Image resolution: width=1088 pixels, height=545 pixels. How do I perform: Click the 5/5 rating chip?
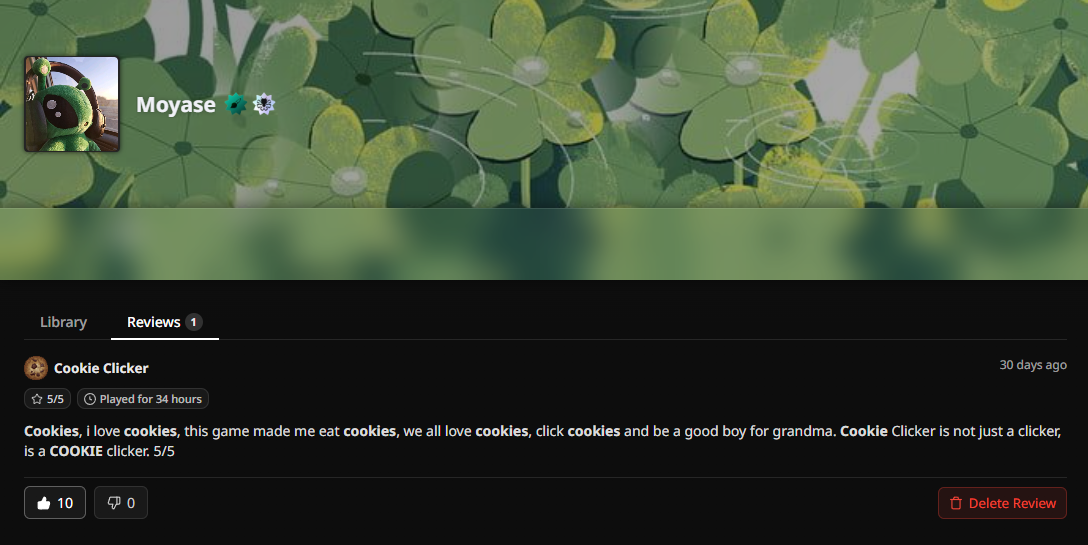tap(47, 399)
